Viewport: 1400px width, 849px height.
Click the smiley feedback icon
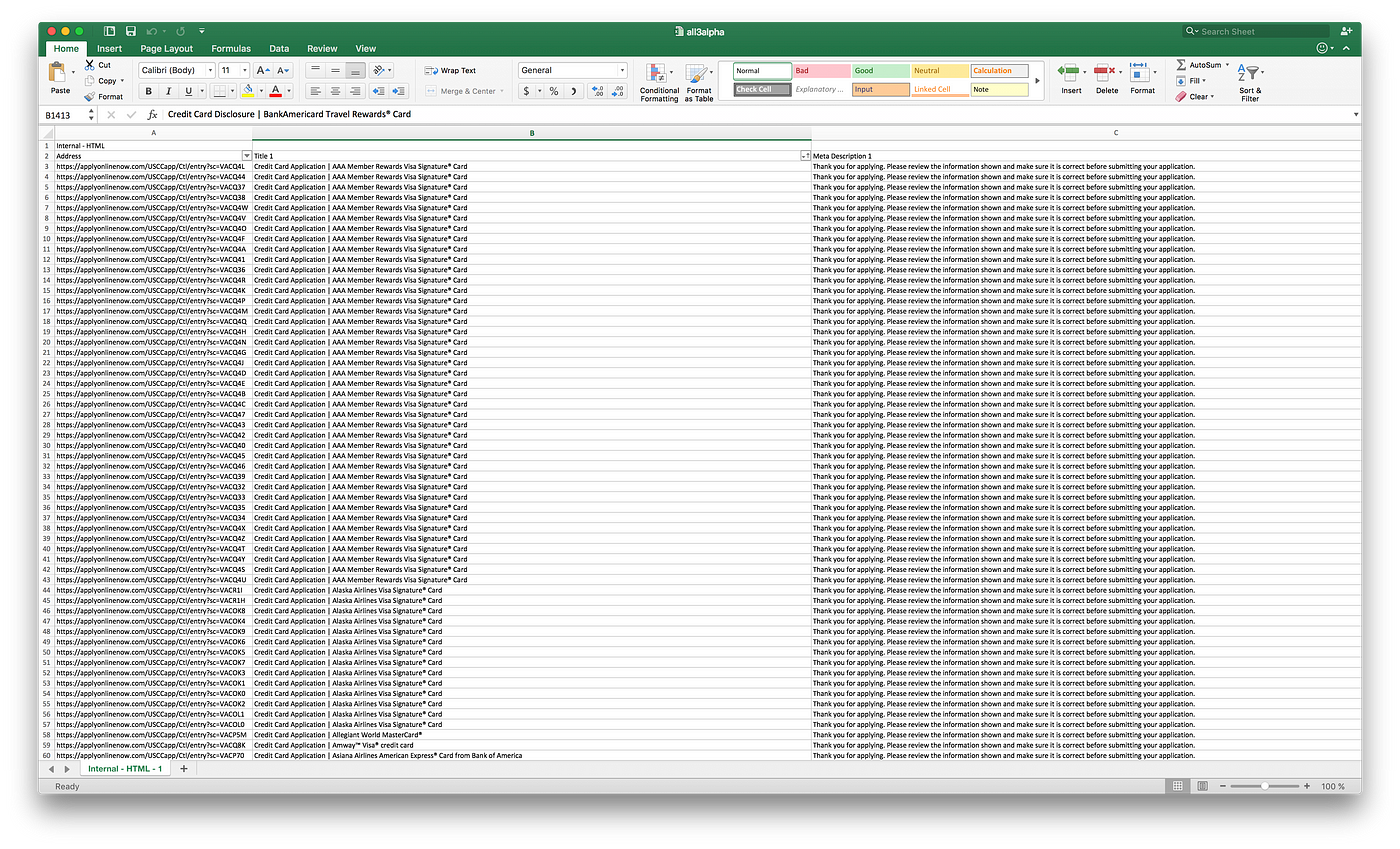(x=1323, y=48)
